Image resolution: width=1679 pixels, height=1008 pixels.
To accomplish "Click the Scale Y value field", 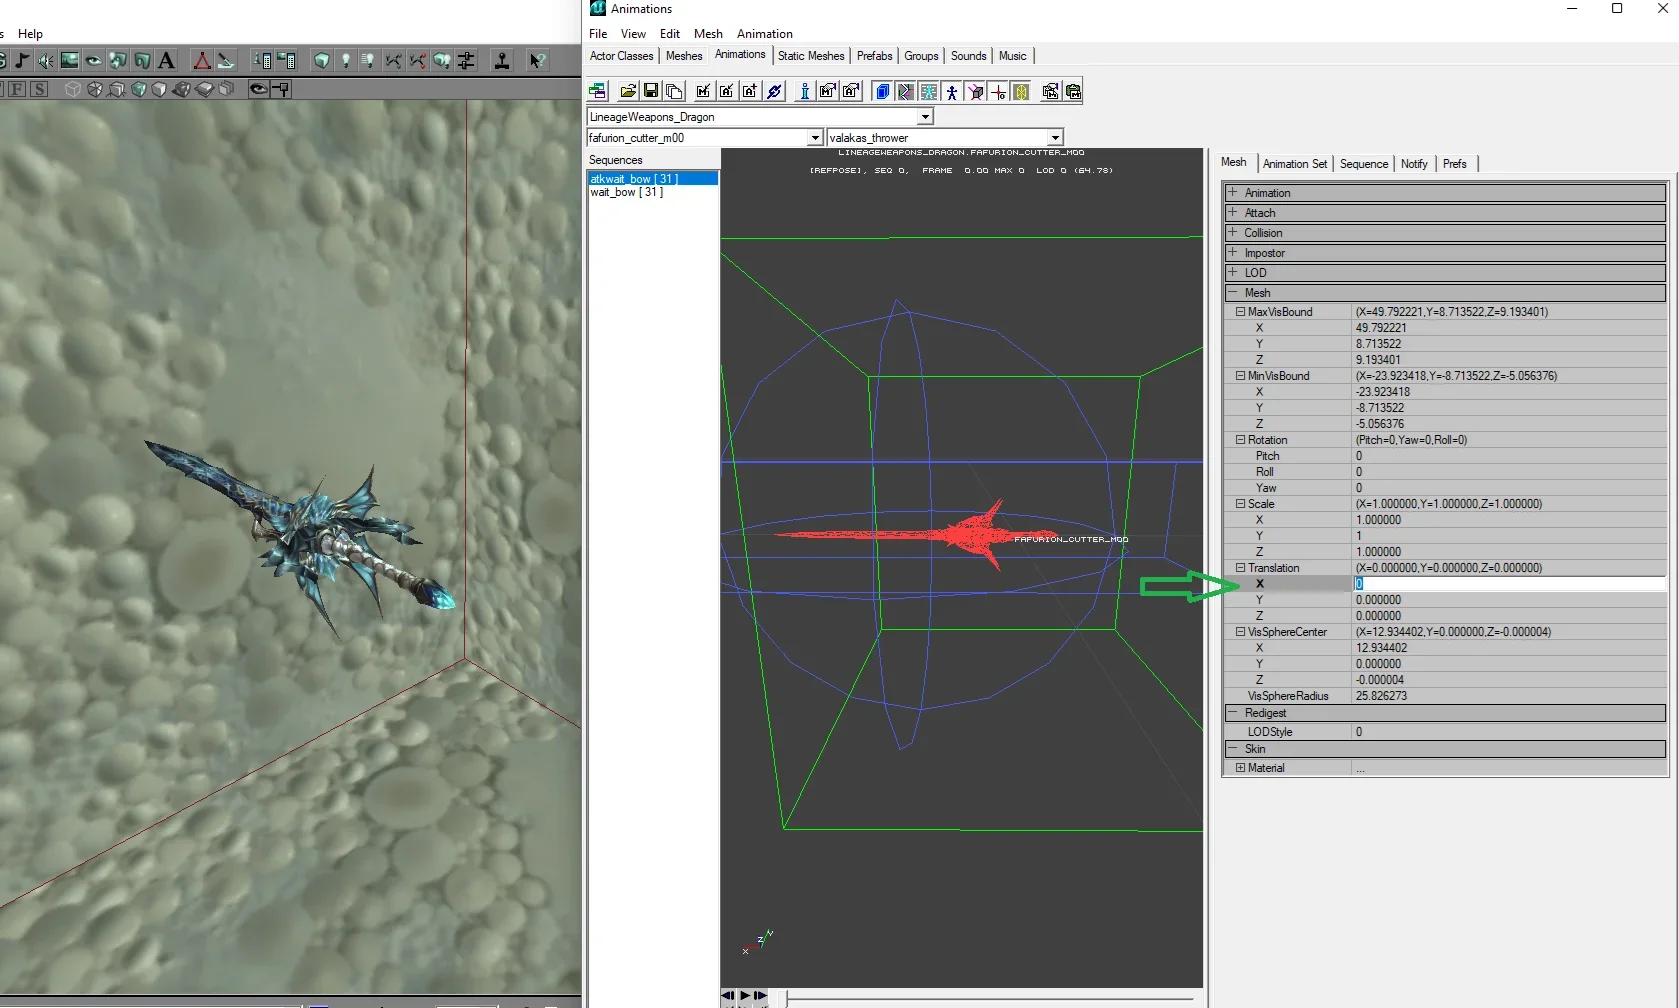I will click(1509, 536).
